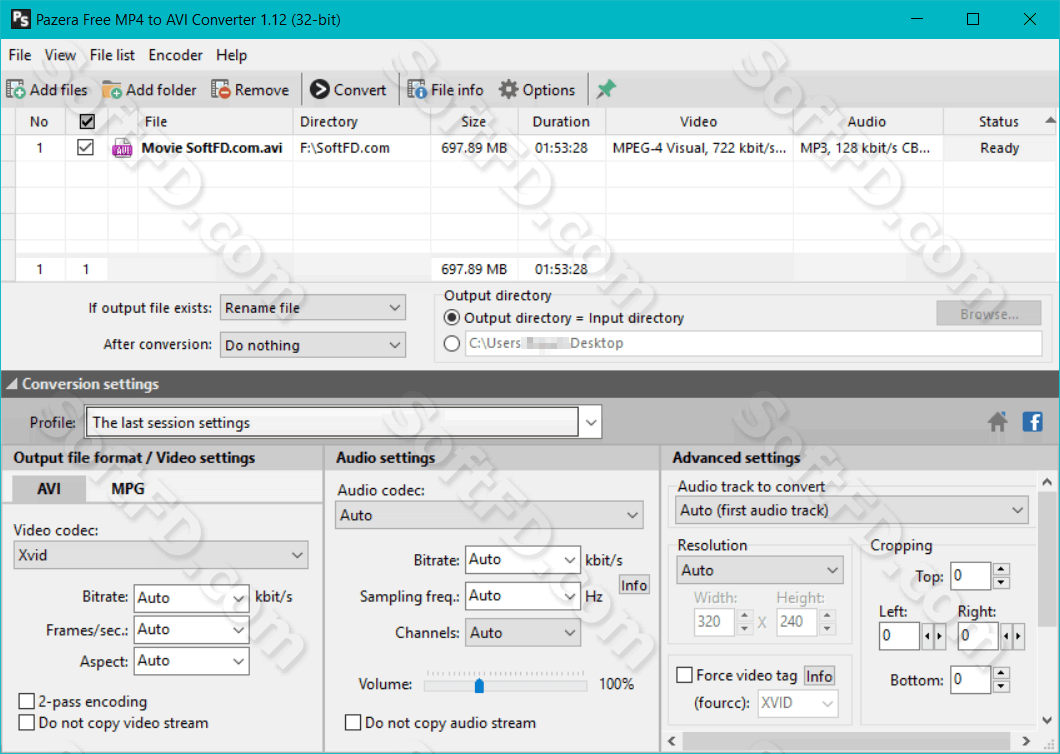Click the Add files toolbar icon
Viewport: 1060px width, 754px height.
pyautogui.click(x=16, y=89)
